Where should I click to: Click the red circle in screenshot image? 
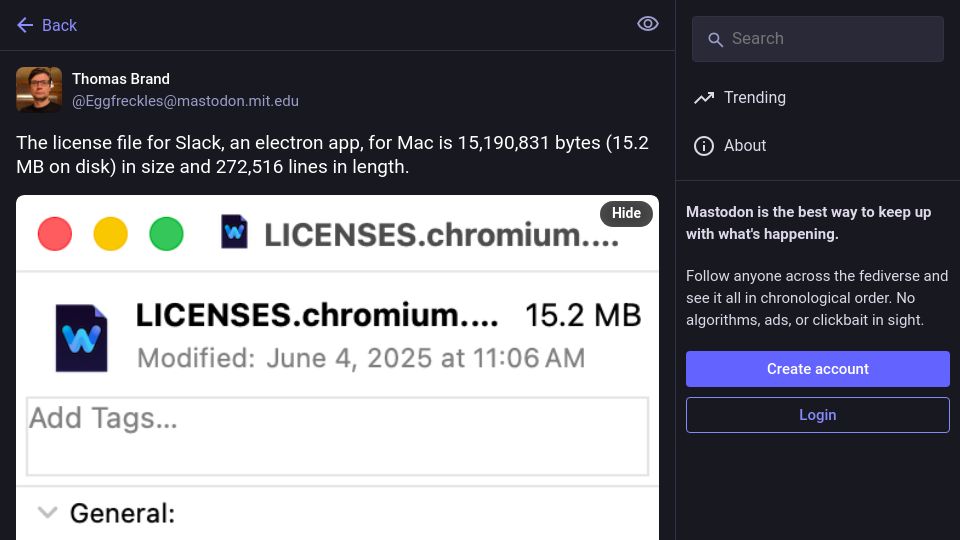point(54,234)
